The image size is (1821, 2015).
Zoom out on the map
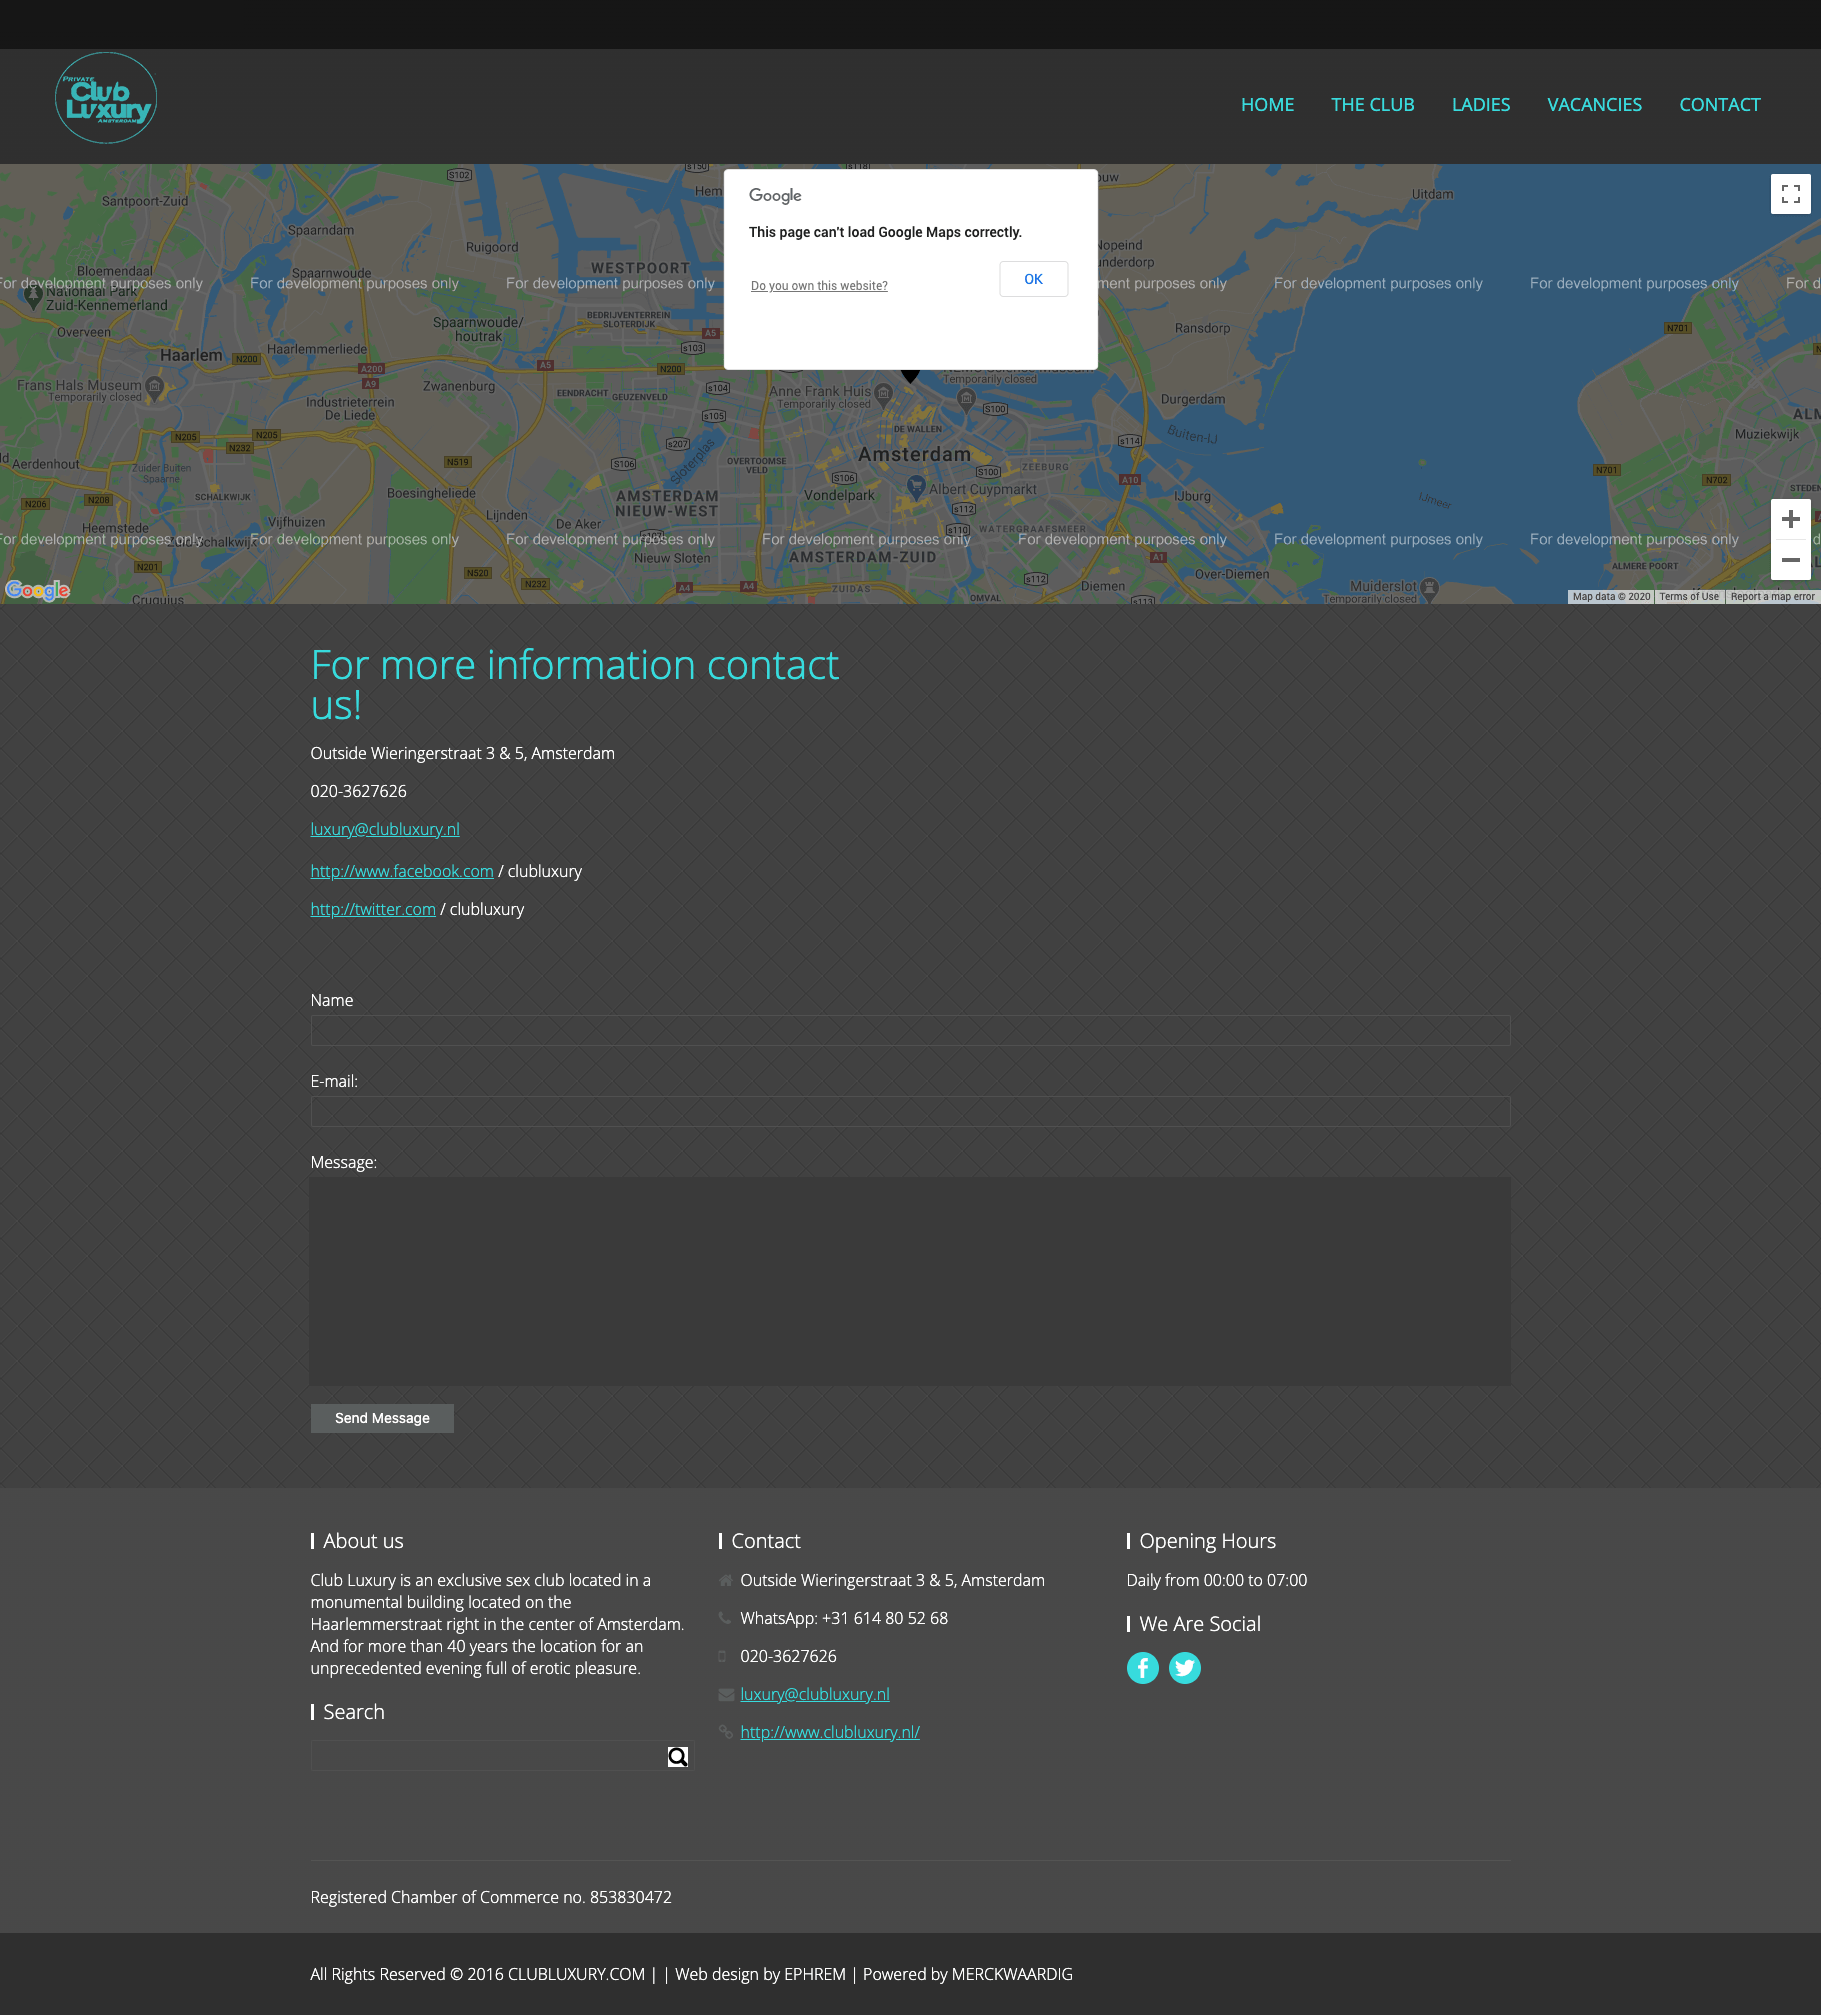pos(1790,560)
